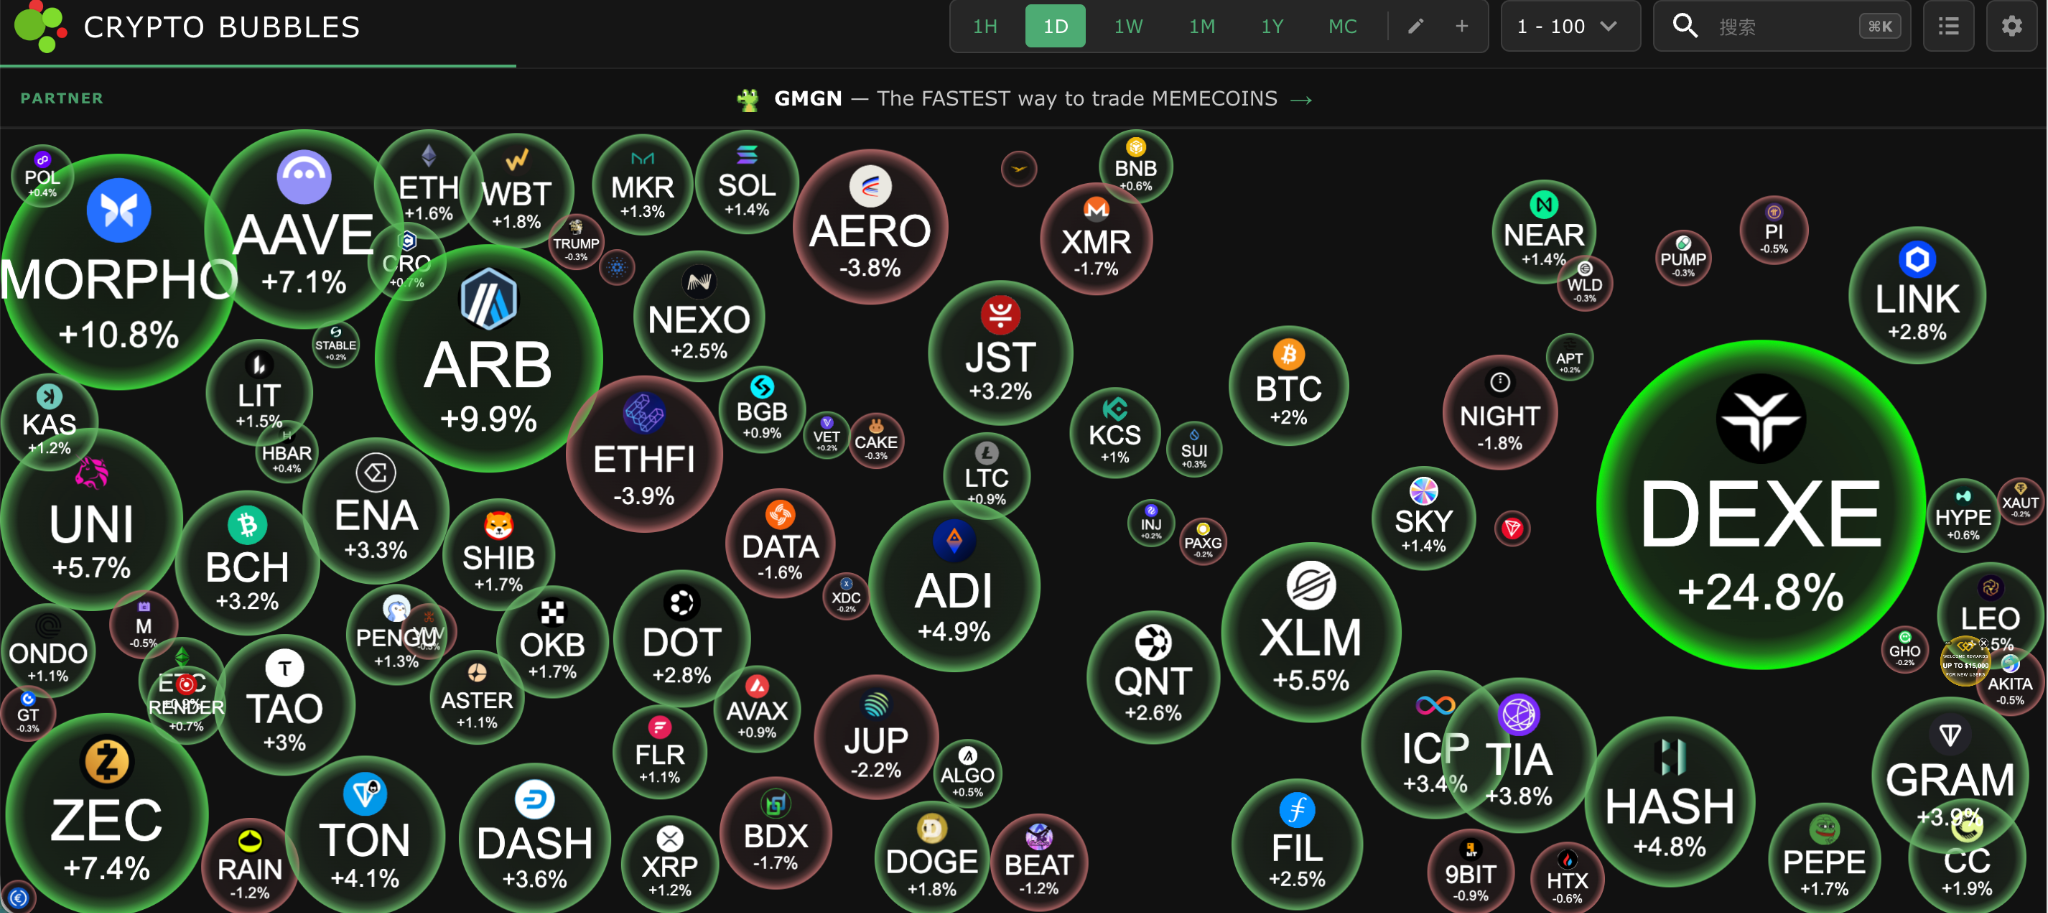Select the BTC bubble
Screen dimensions: 2048x913
[x=1288, y=386]
